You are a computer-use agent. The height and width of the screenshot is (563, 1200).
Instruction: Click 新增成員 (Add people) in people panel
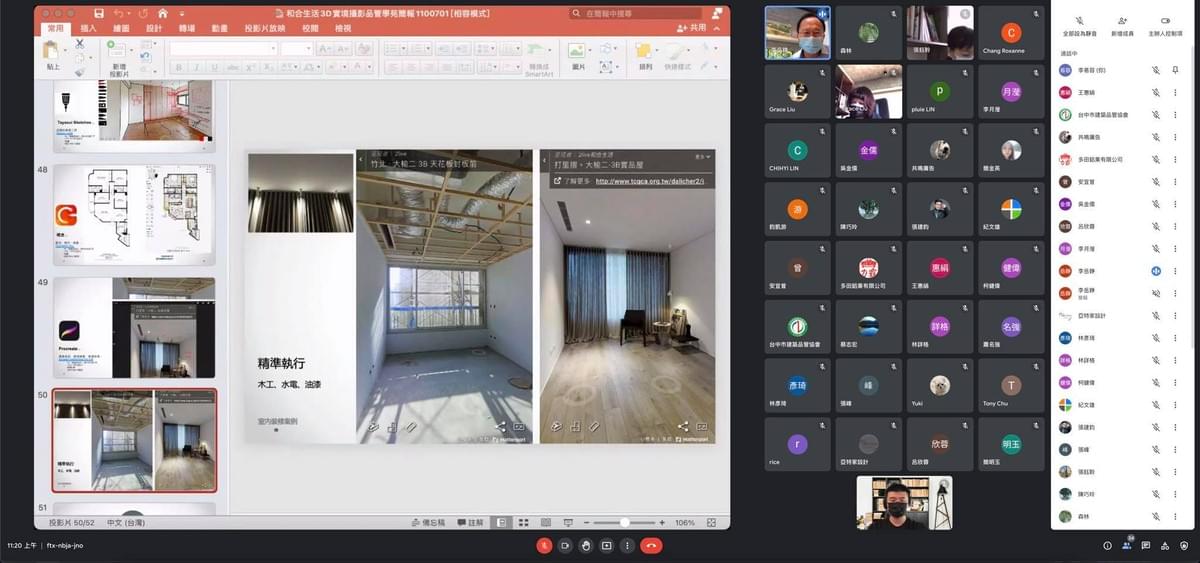pyautogui.click(x=1123, y=26)
